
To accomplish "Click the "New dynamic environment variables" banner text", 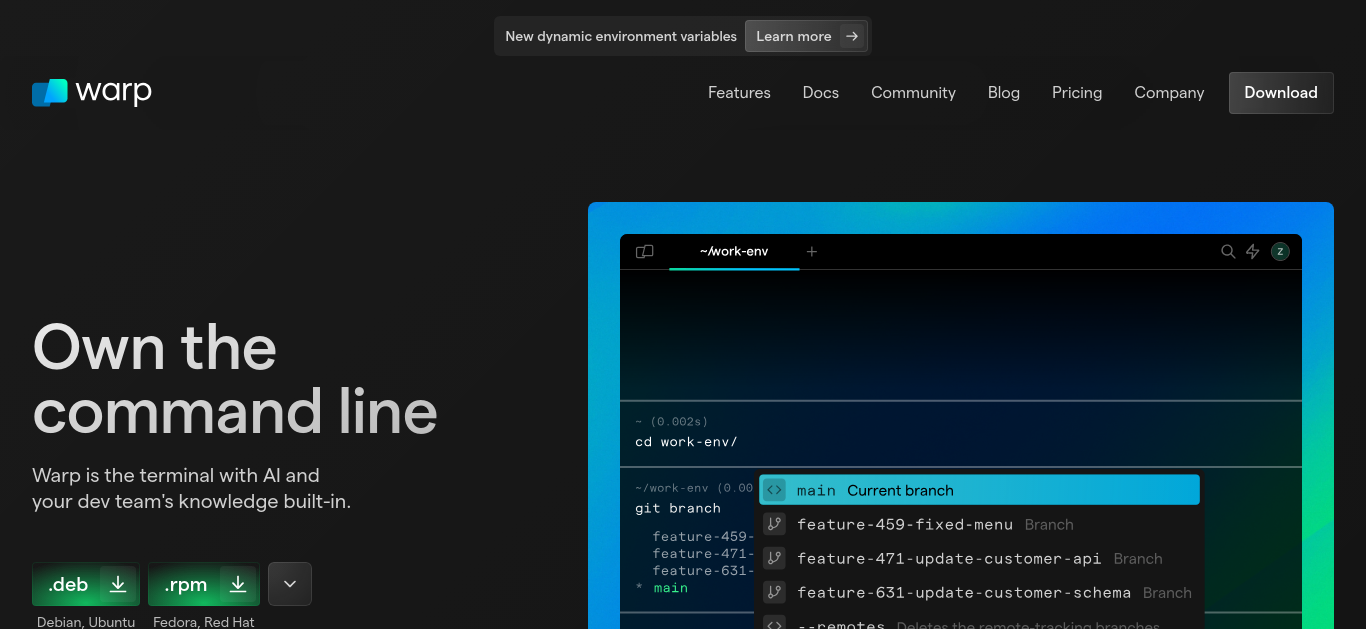I will tap(621, 36).
